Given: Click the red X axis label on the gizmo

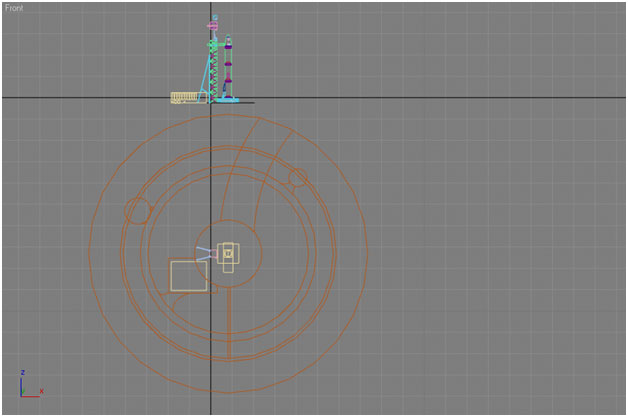Looking at the screenshot, I should tap(41, 391).
